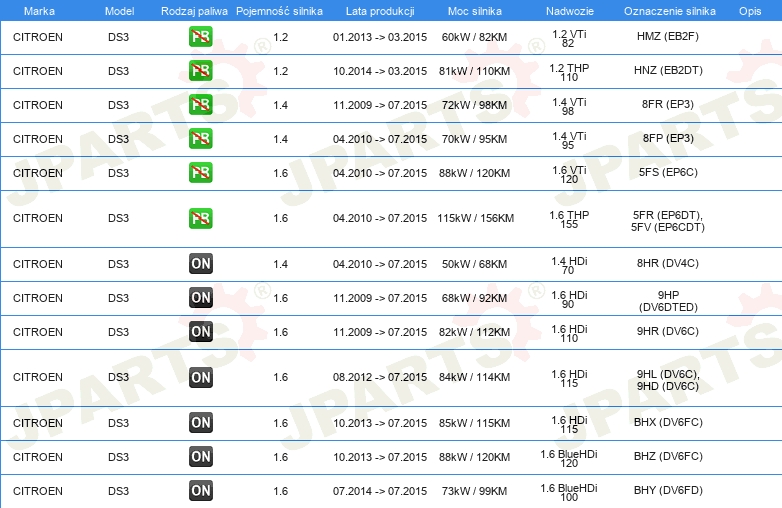Select engine code BHX (DV6FC)
The width and height of the screenshot is (782, 508).
point(668,422)
